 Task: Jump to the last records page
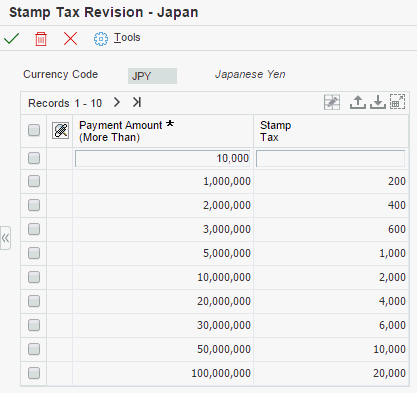pos(137,102)
